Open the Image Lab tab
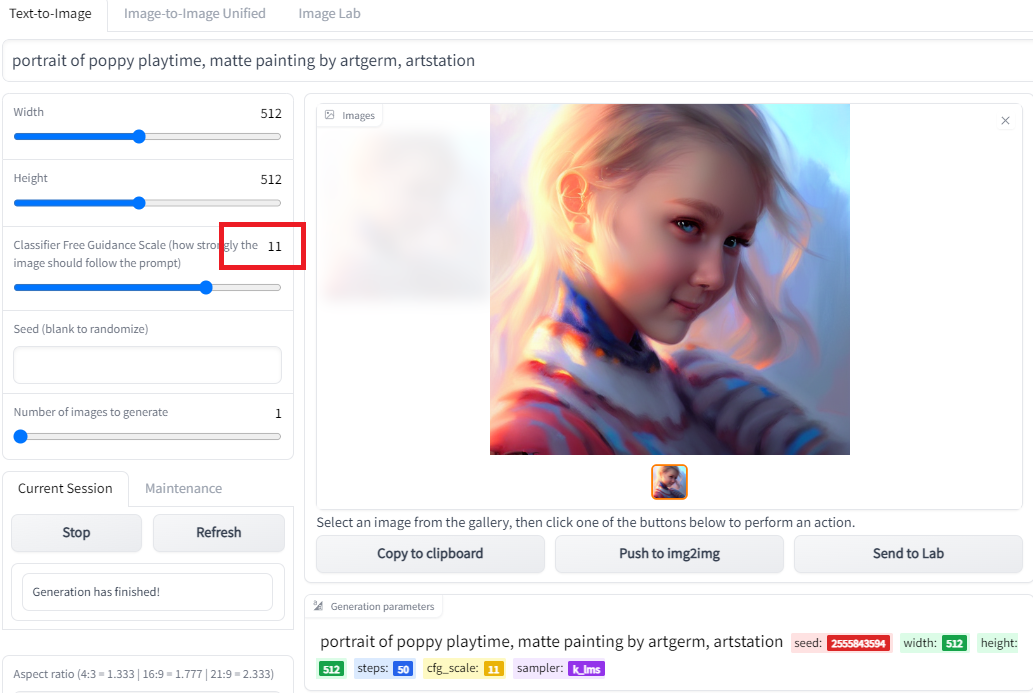Image resolution: width=1033 pixels, height=693 pixels. point(329,14)
